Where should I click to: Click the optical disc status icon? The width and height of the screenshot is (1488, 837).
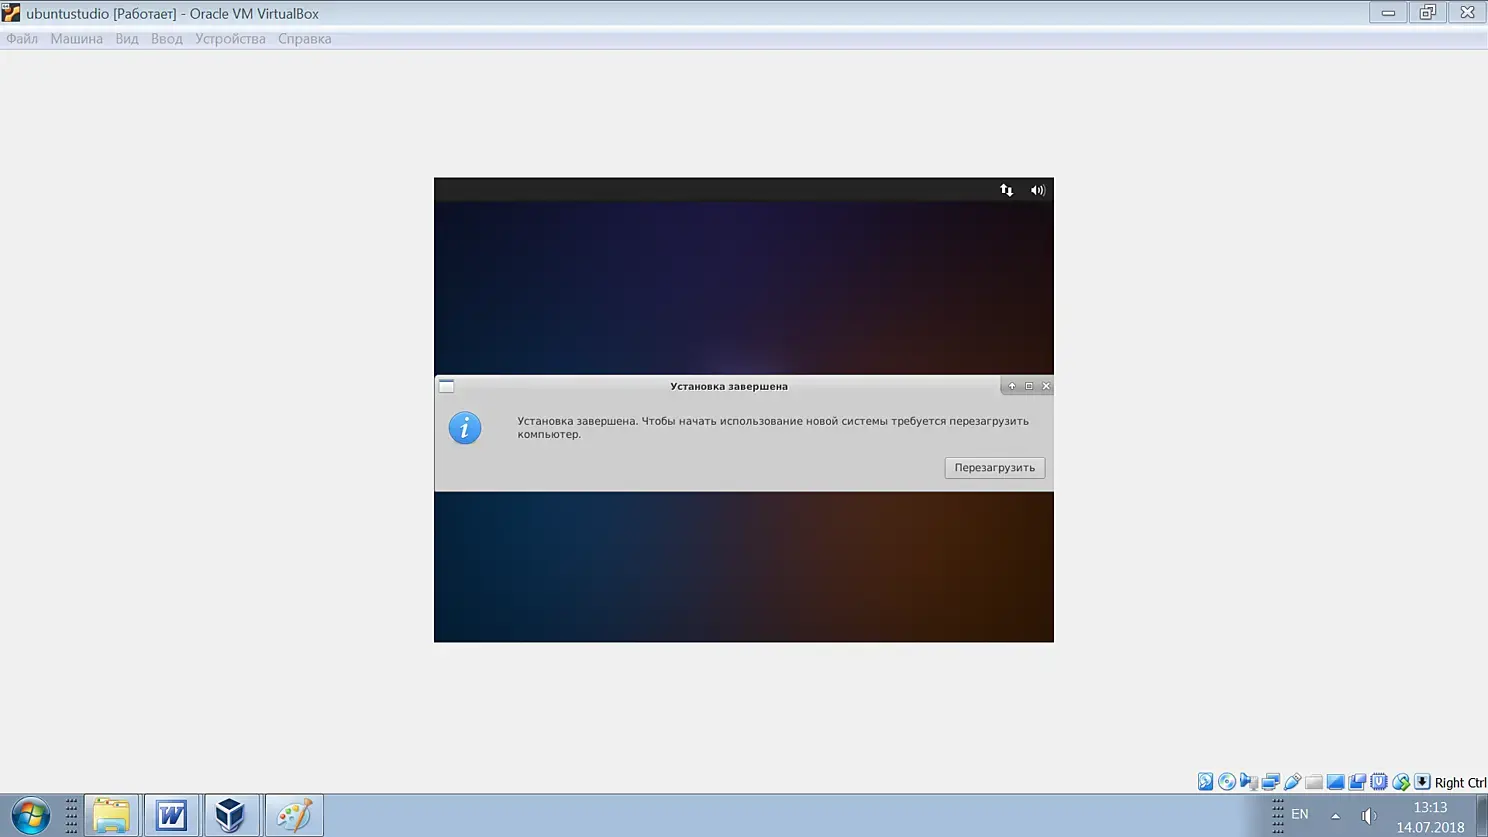click(x=1227, y=782)
